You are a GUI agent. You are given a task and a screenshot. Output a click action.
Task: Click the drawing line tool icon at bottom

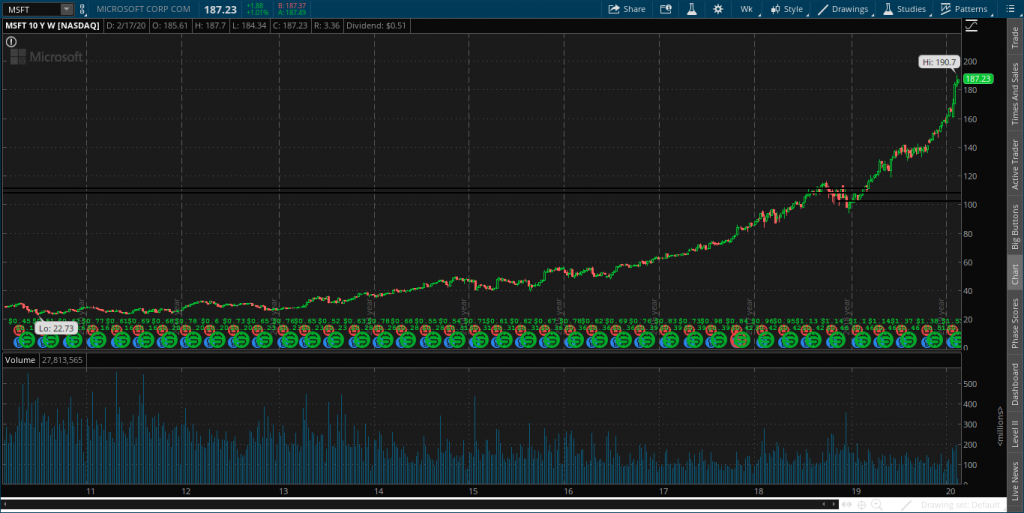906,505
